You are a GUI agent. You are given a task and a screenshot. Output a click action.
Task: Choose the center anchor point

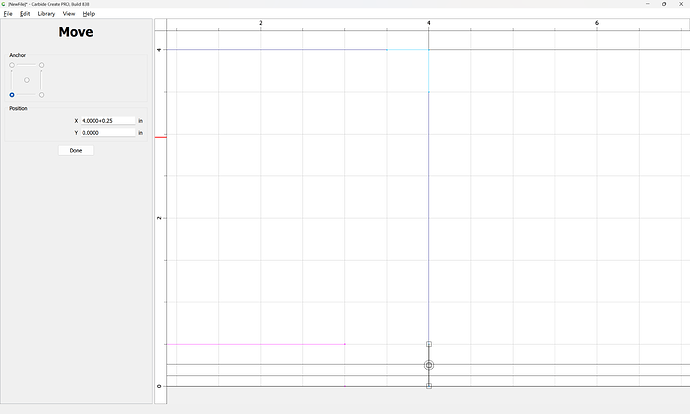coord(27,80)
